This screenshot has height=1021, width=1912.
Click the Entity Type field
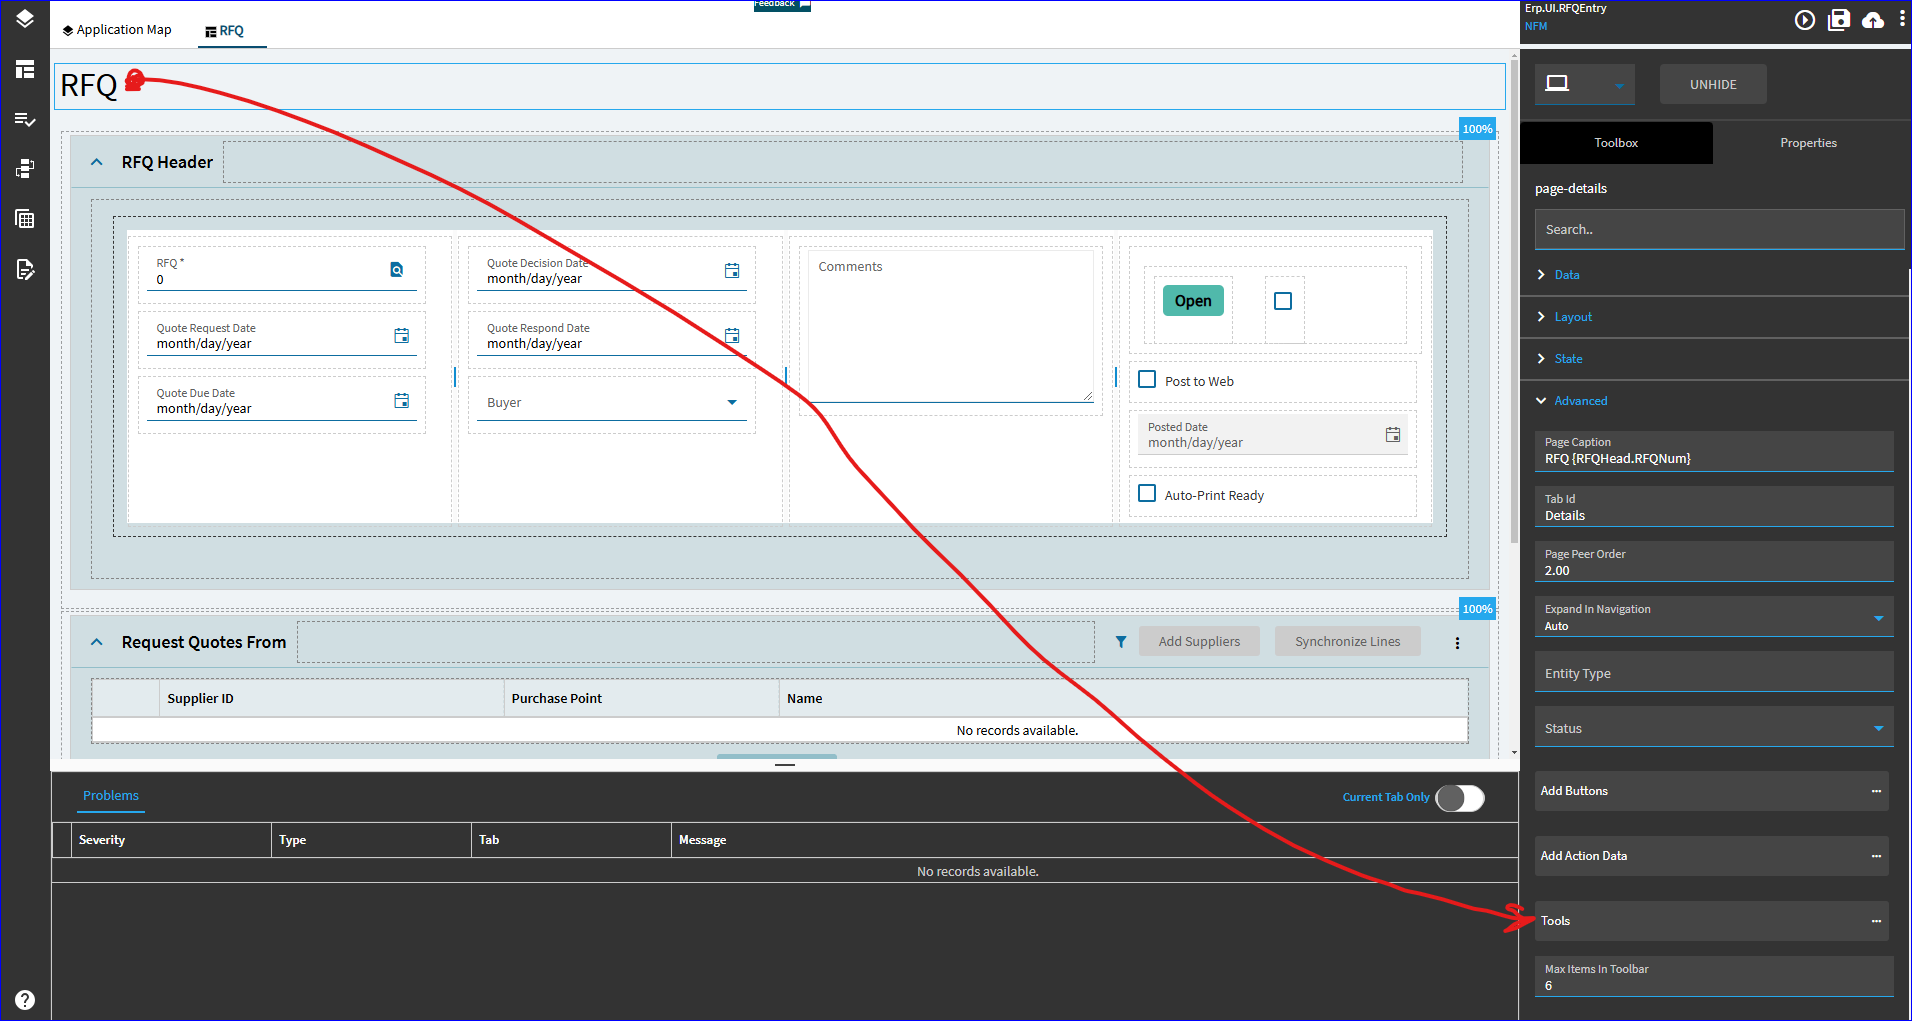pos(1714,672)
